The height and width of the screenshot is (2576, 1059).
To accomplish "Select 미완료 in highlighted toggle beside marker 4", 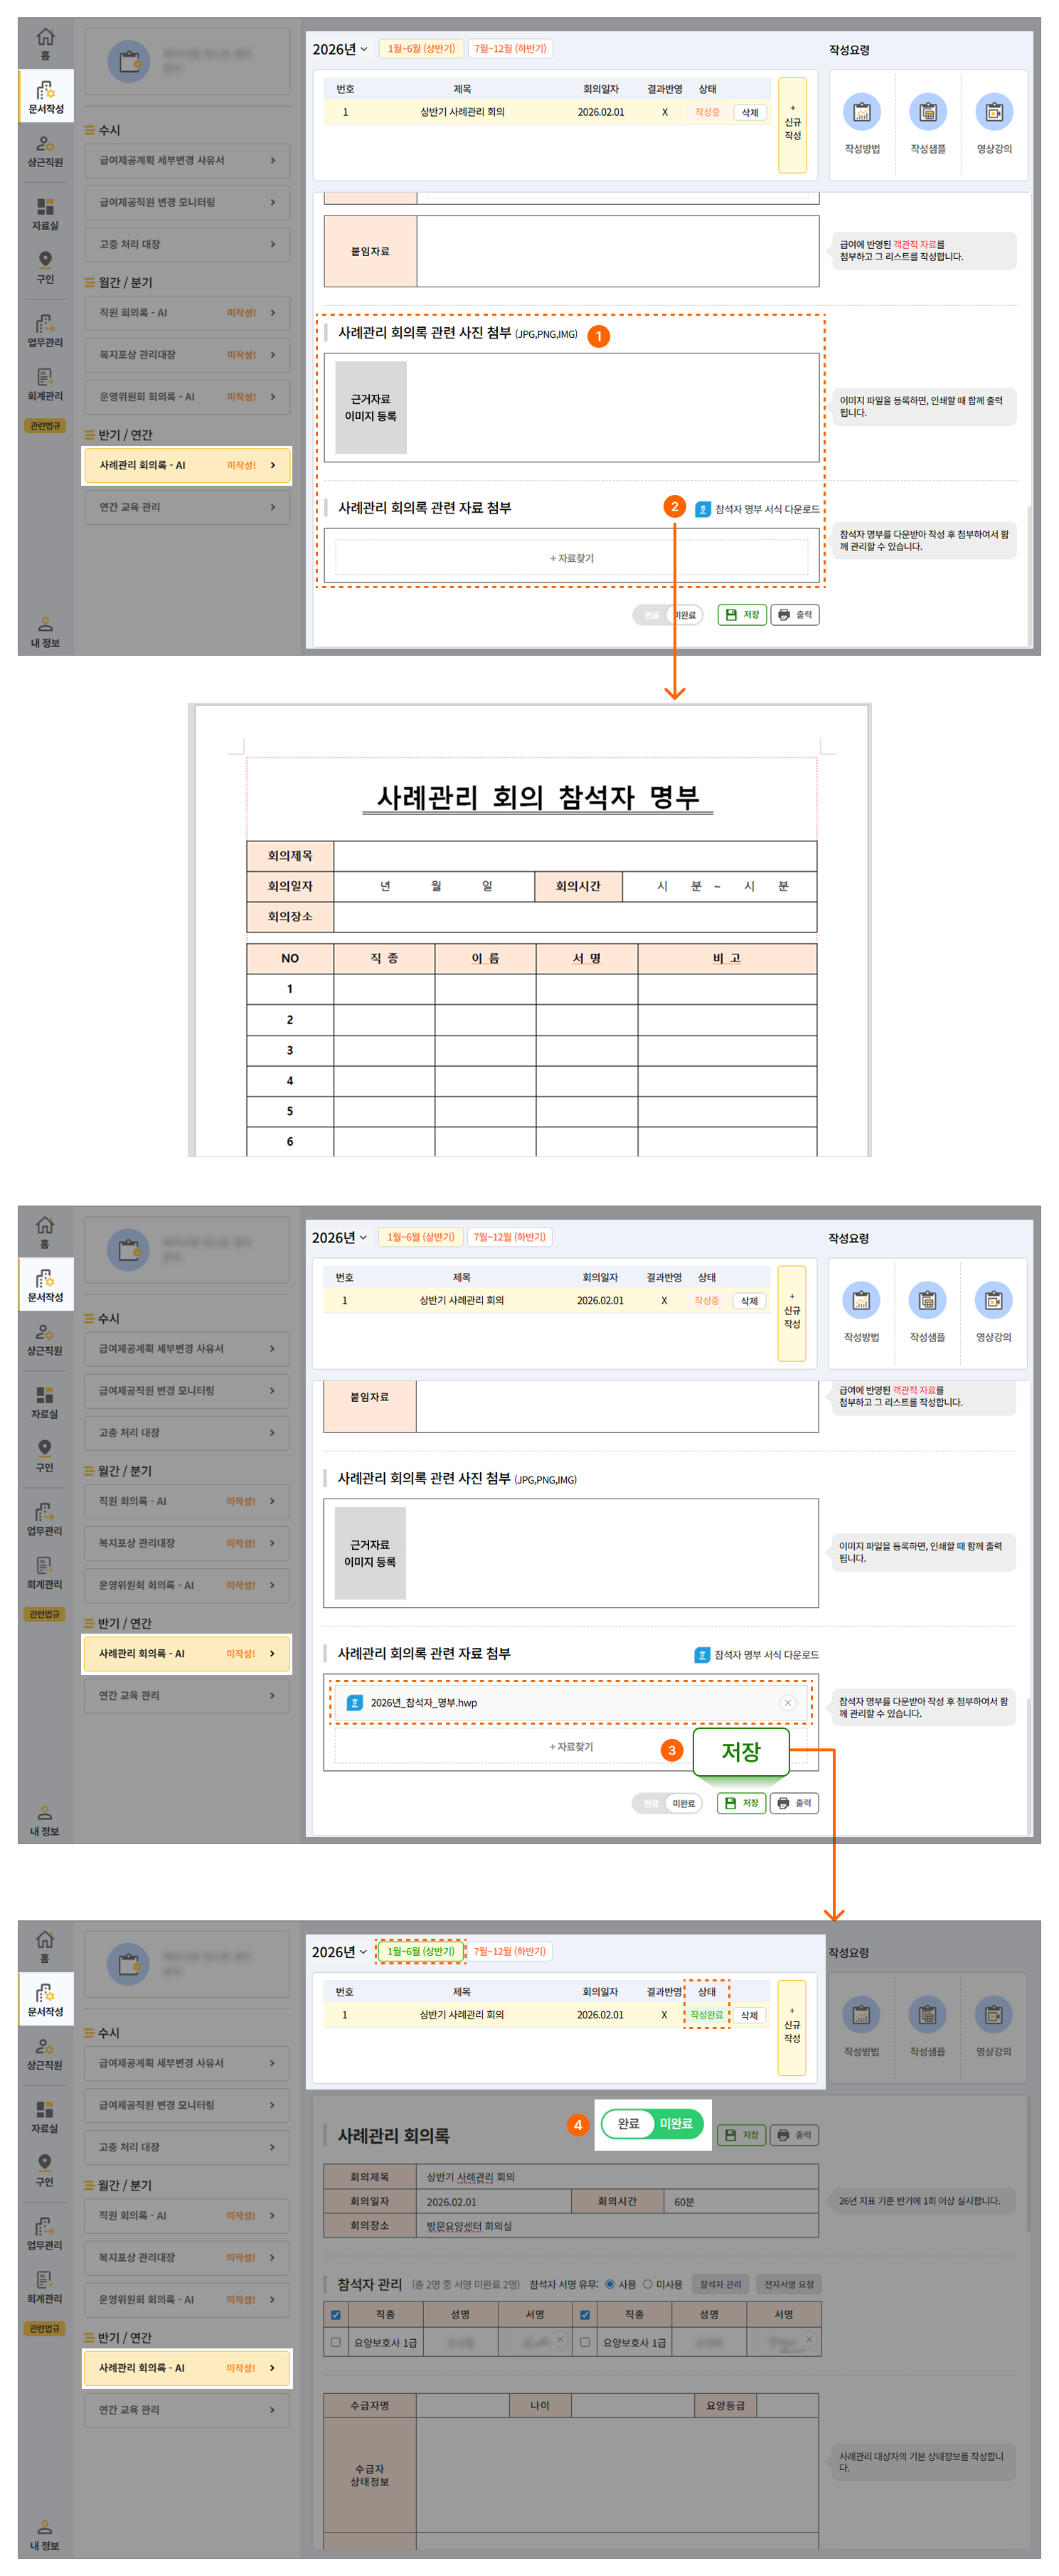I will pyautogui.click(x=676, y=2123).
